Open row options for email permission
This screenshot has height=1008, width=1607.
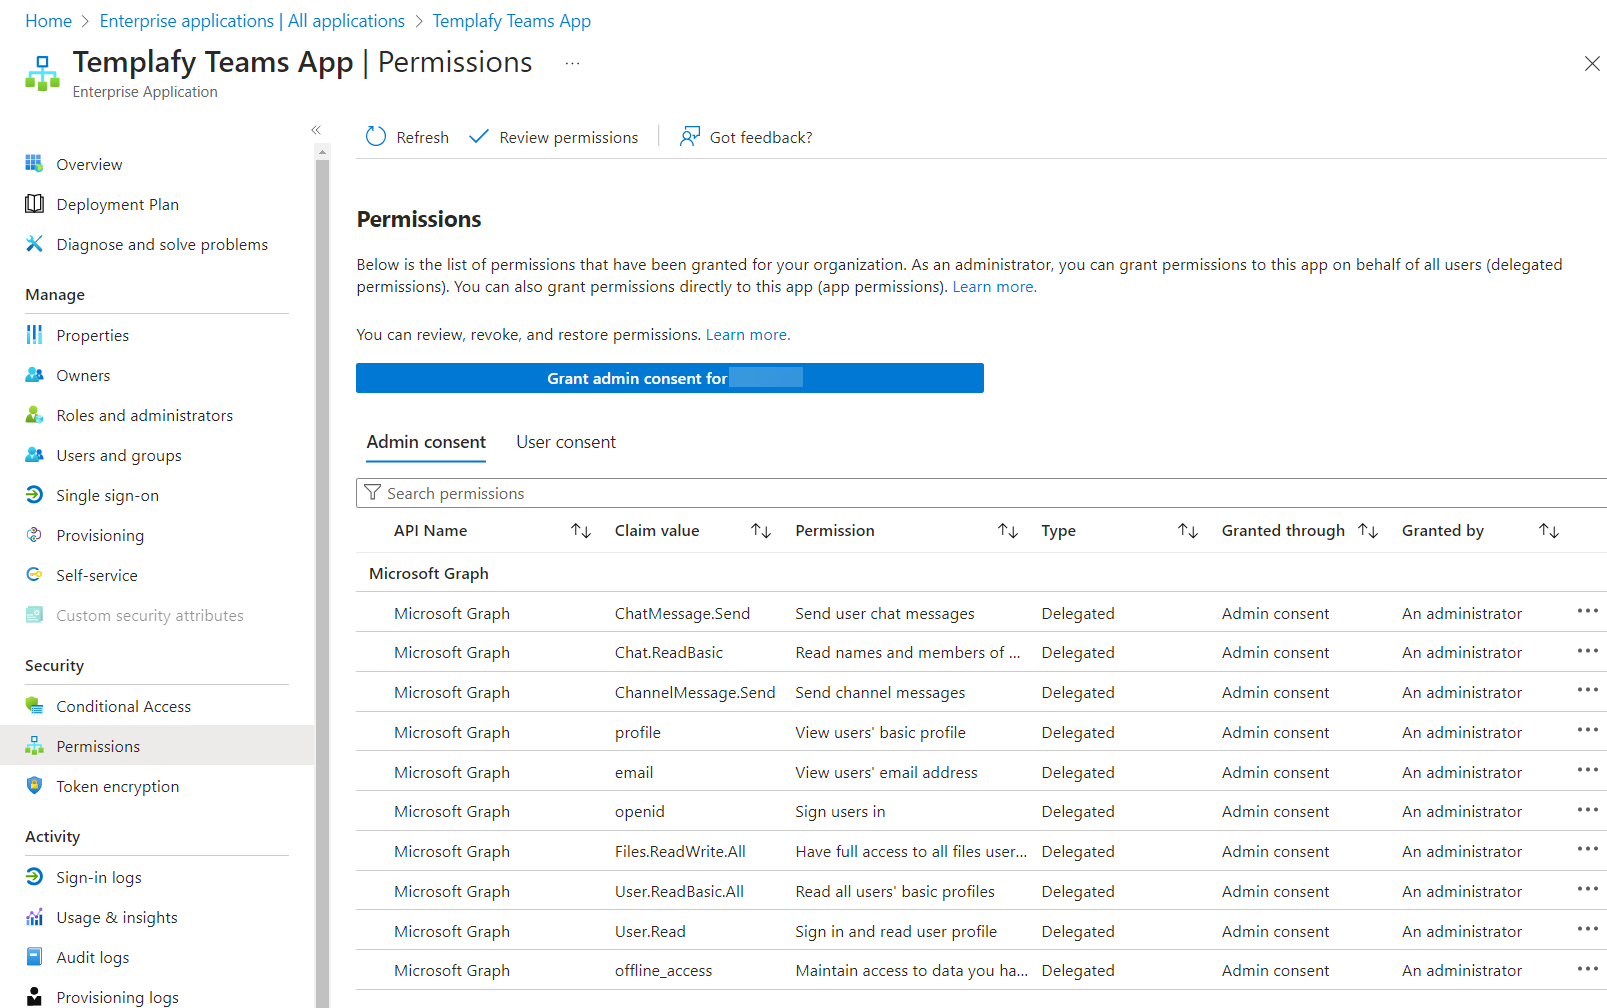coord(1587,770)
